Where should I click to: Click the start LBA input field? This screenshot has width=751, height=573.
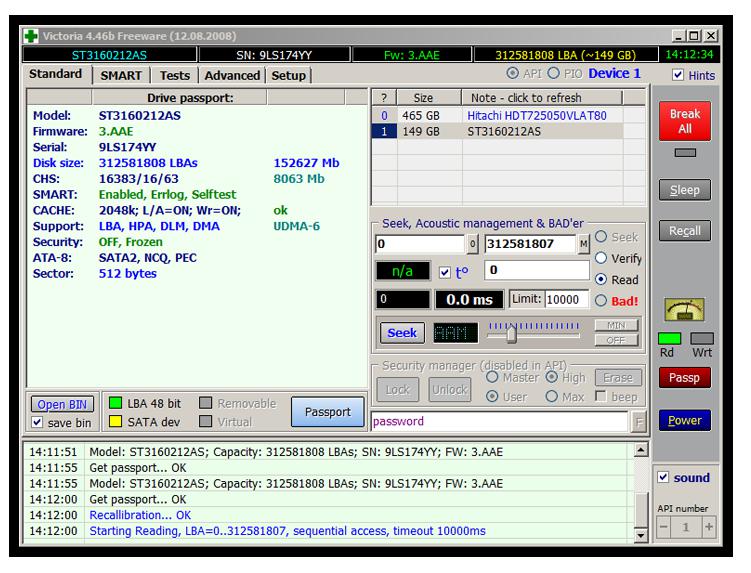pos(420,244)
